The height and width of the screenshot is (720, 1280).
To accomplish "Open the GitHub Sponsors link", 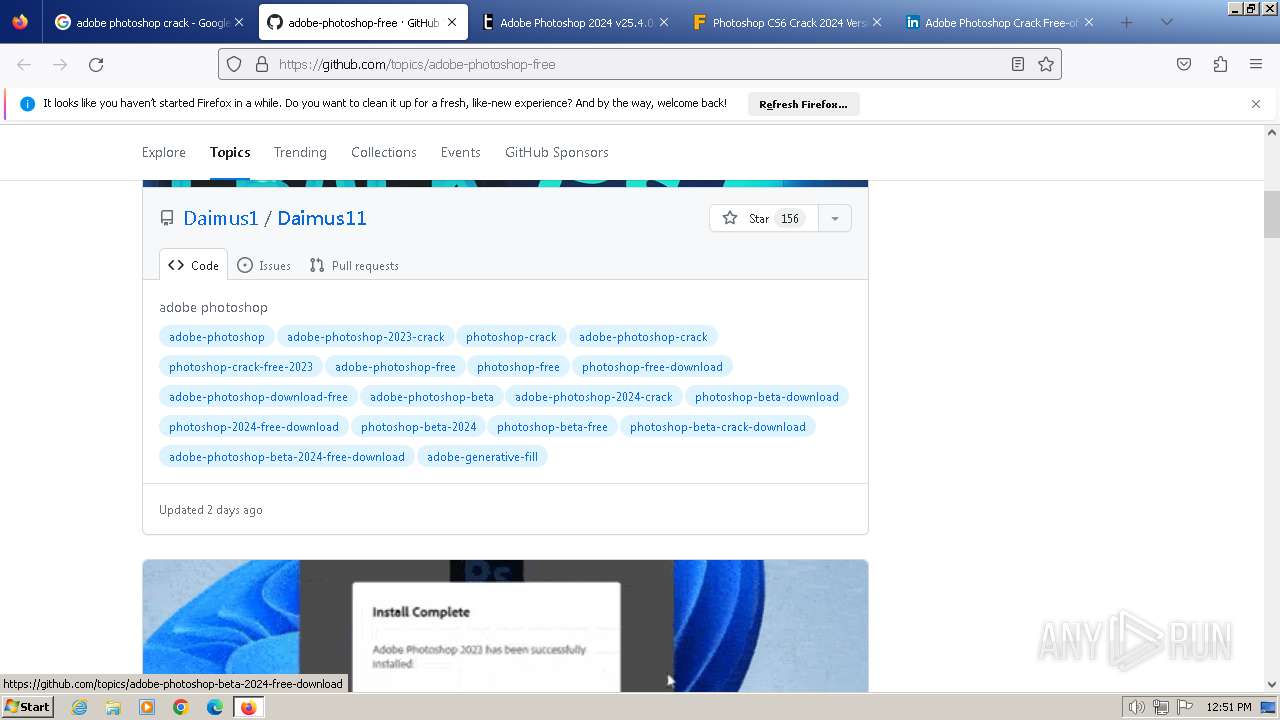I will [557, 152].
